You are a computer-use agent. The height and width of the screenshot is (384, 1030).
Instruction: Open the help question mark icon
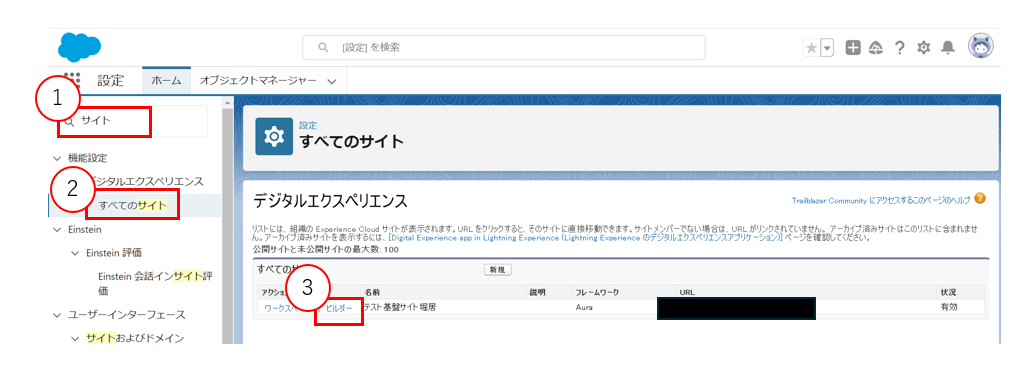click(900, 48)
